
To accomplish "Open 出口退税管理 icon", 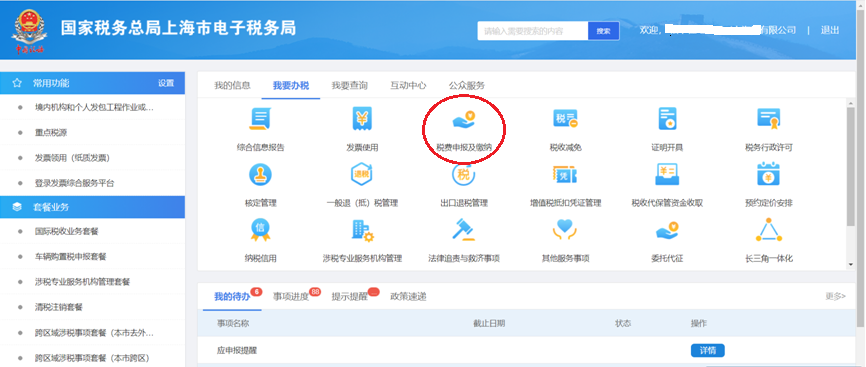I will [464, 175].
